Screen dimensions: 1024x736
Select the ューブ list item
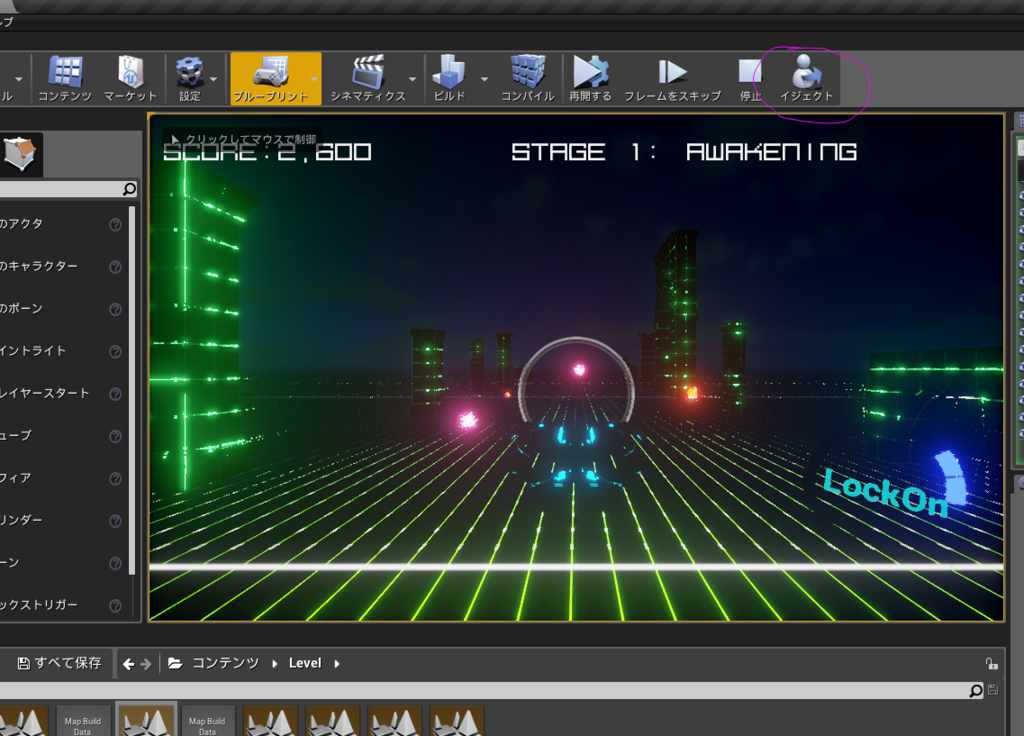point(64,436)
